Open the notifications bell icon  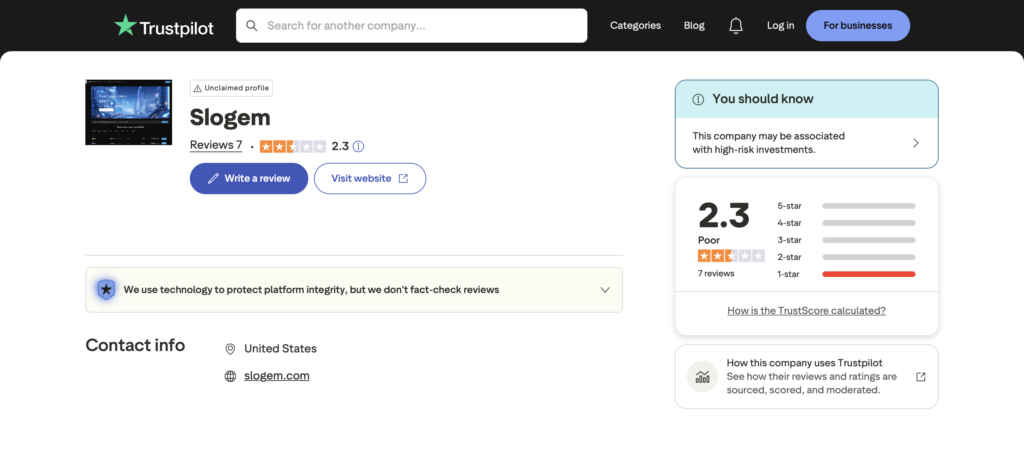(x=736, y=25)
